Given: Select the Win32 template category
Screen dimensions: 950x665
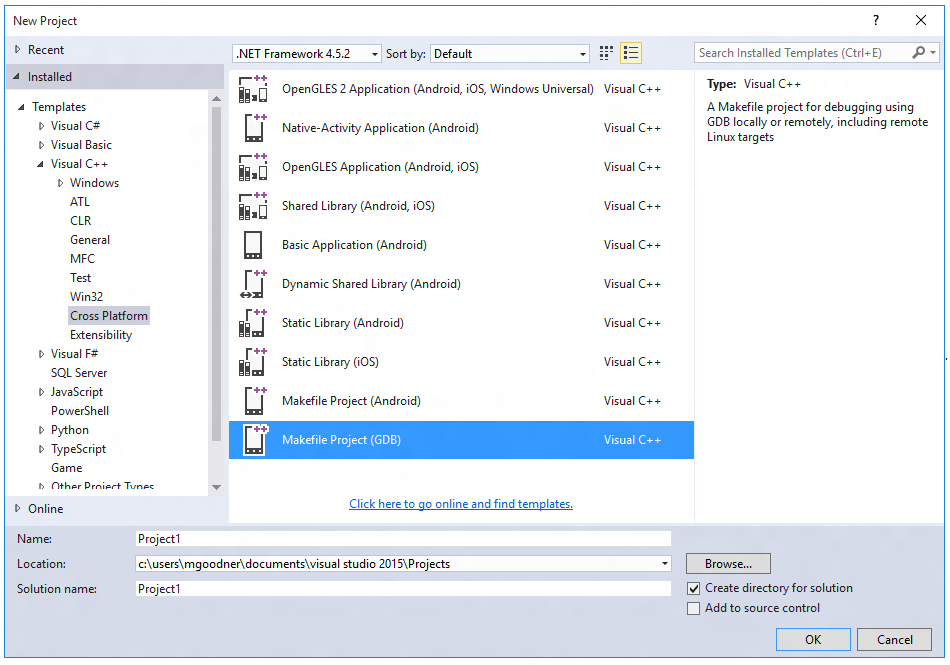Looking at the screenshot, I should (86, 297).
